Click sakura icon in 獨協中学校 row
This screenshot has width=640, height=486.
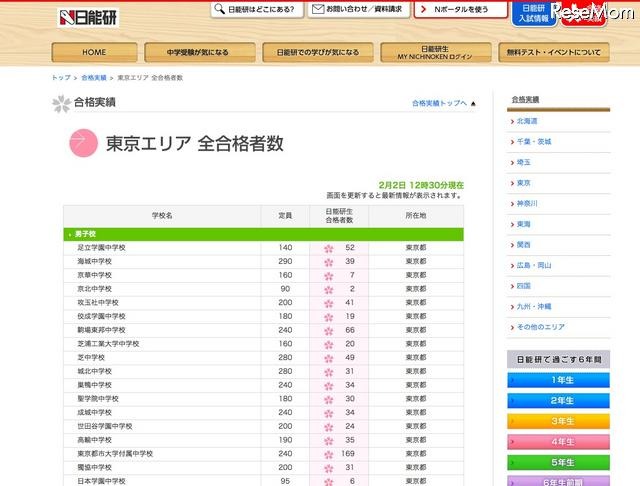pos(329,468)
